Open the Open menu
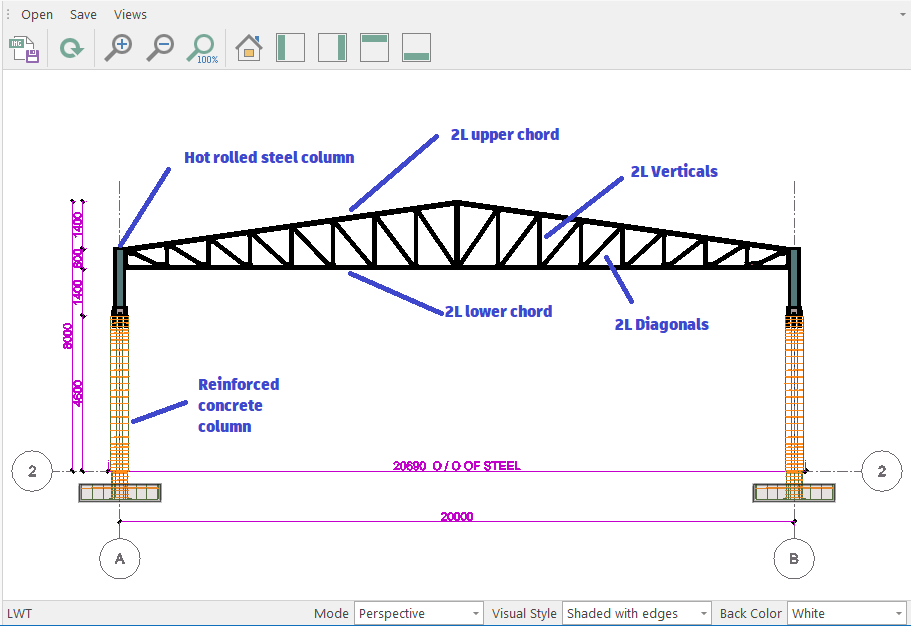The width and height of the screenshot is (912, 627). pos(37,15)
